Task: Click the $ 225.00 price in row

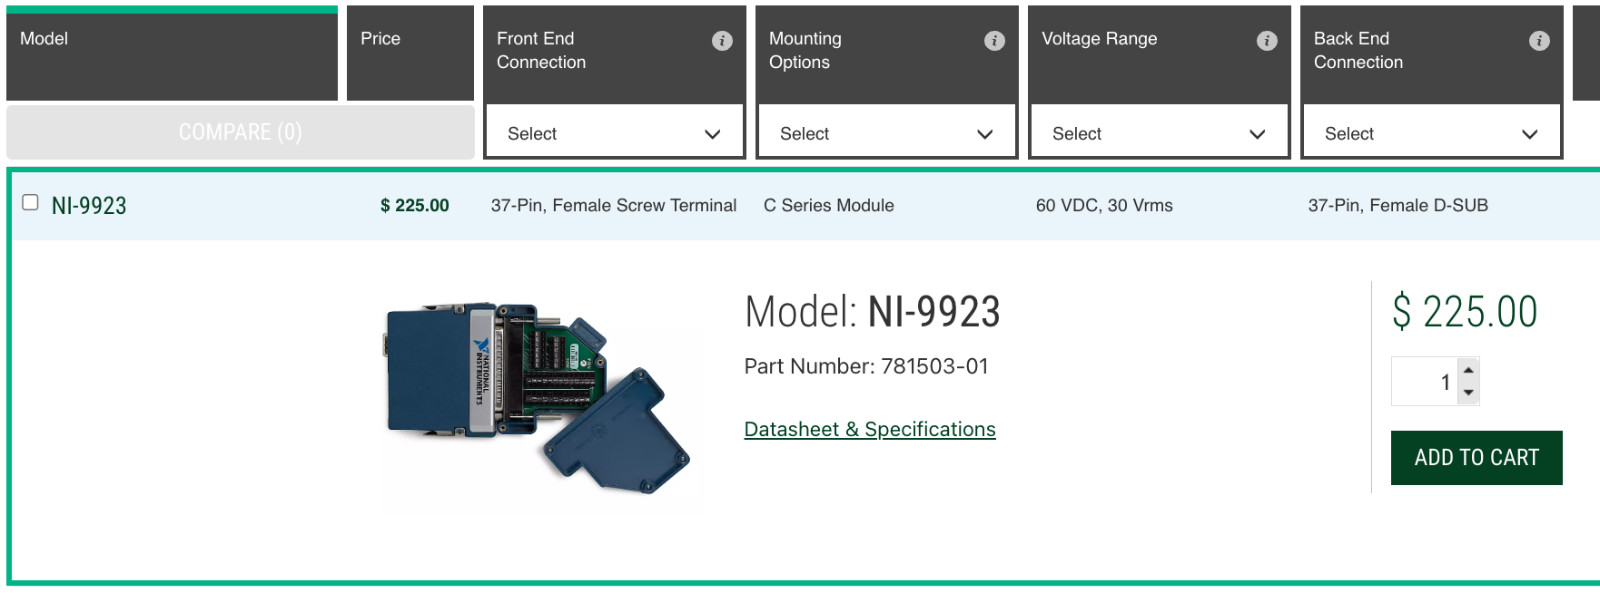Action: (414, 206)
